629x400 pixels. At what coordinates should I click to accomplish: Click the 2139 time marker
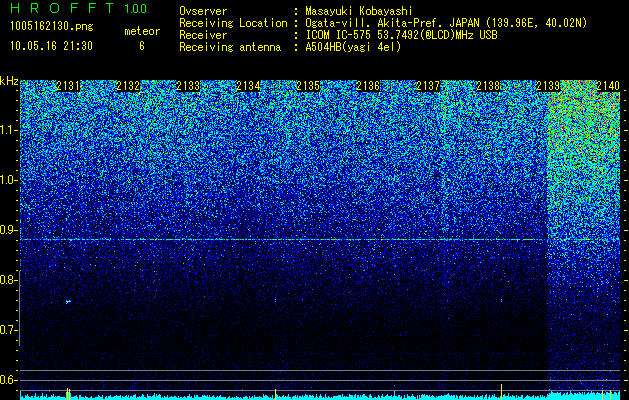coord(548,86)
